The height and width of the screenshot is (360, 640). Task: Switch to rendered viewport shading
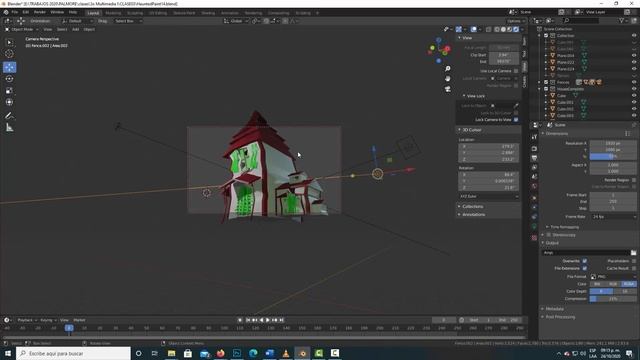pyautogui.click(x=516, y=29)
